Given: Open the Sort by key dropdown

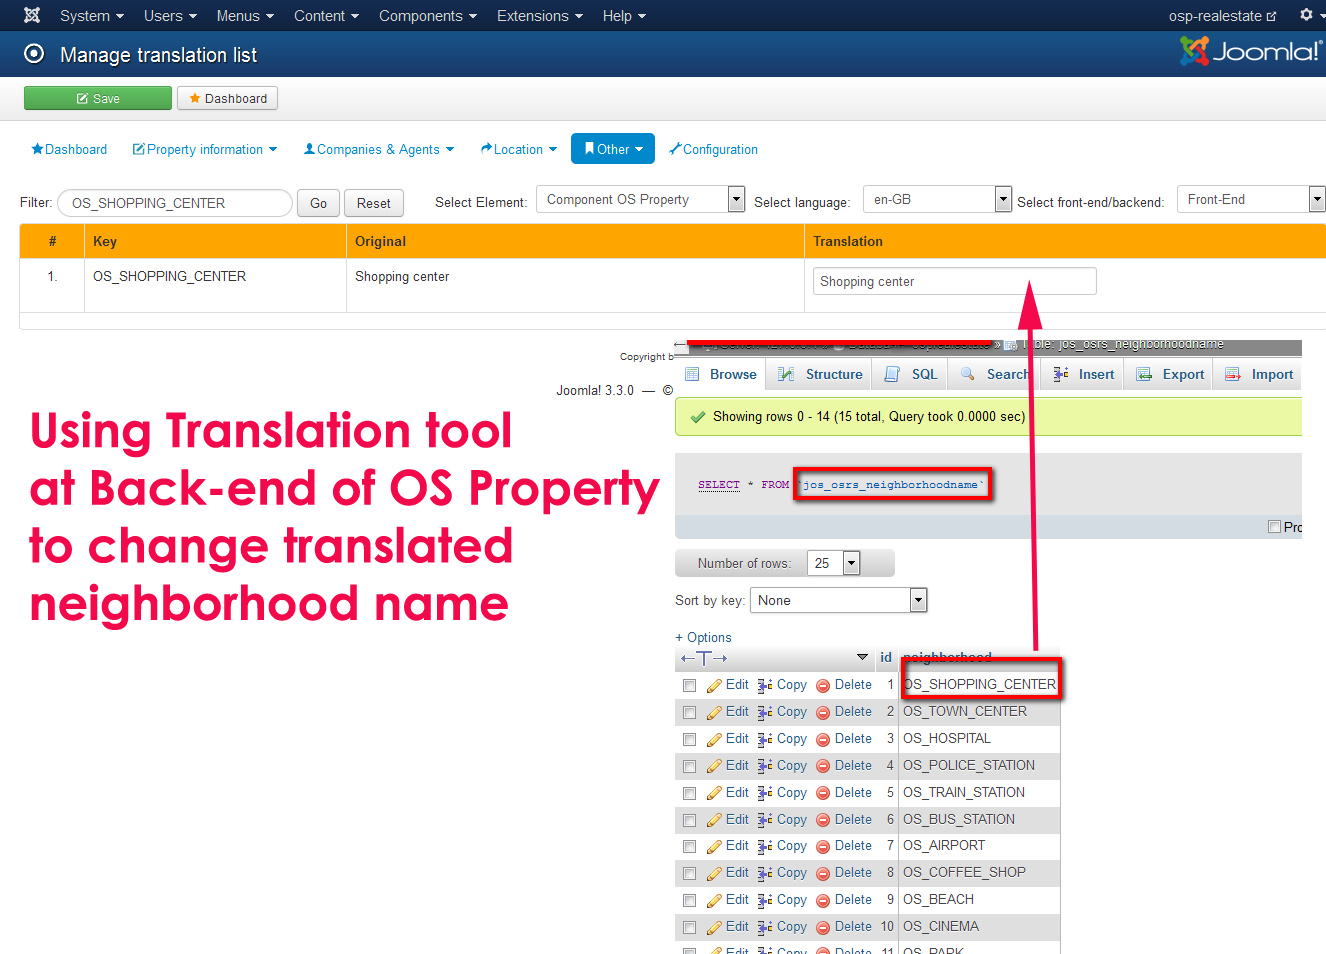Looking at the screenshot, I should pos(839,600).
